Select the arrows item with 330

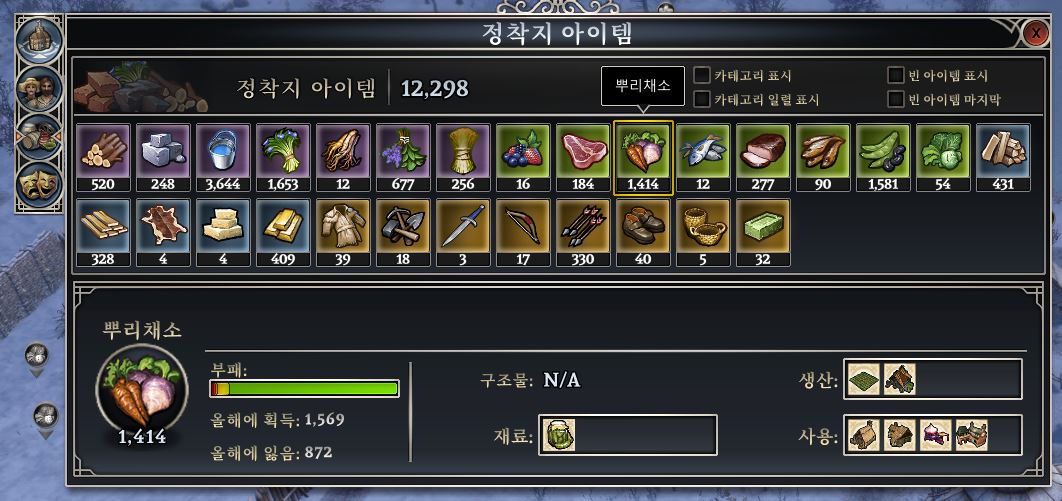583,232
